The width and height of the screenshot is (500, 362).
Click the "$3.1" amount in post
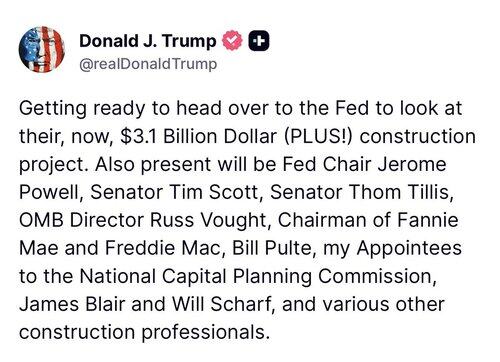(138, 136)
